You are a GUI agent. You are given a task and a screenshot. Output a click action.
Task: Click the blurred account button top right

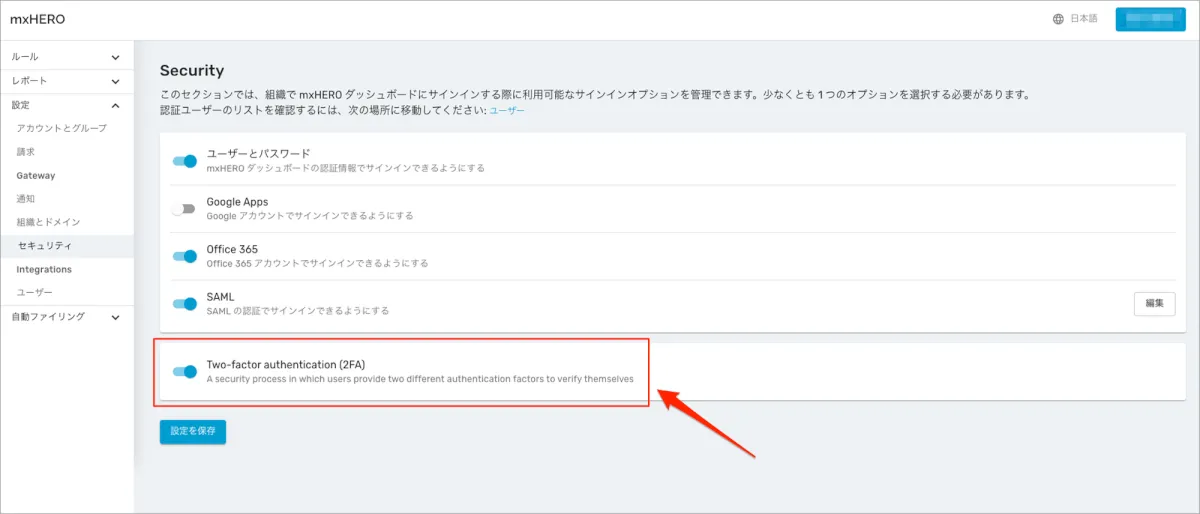click(x=1150, y=19)
